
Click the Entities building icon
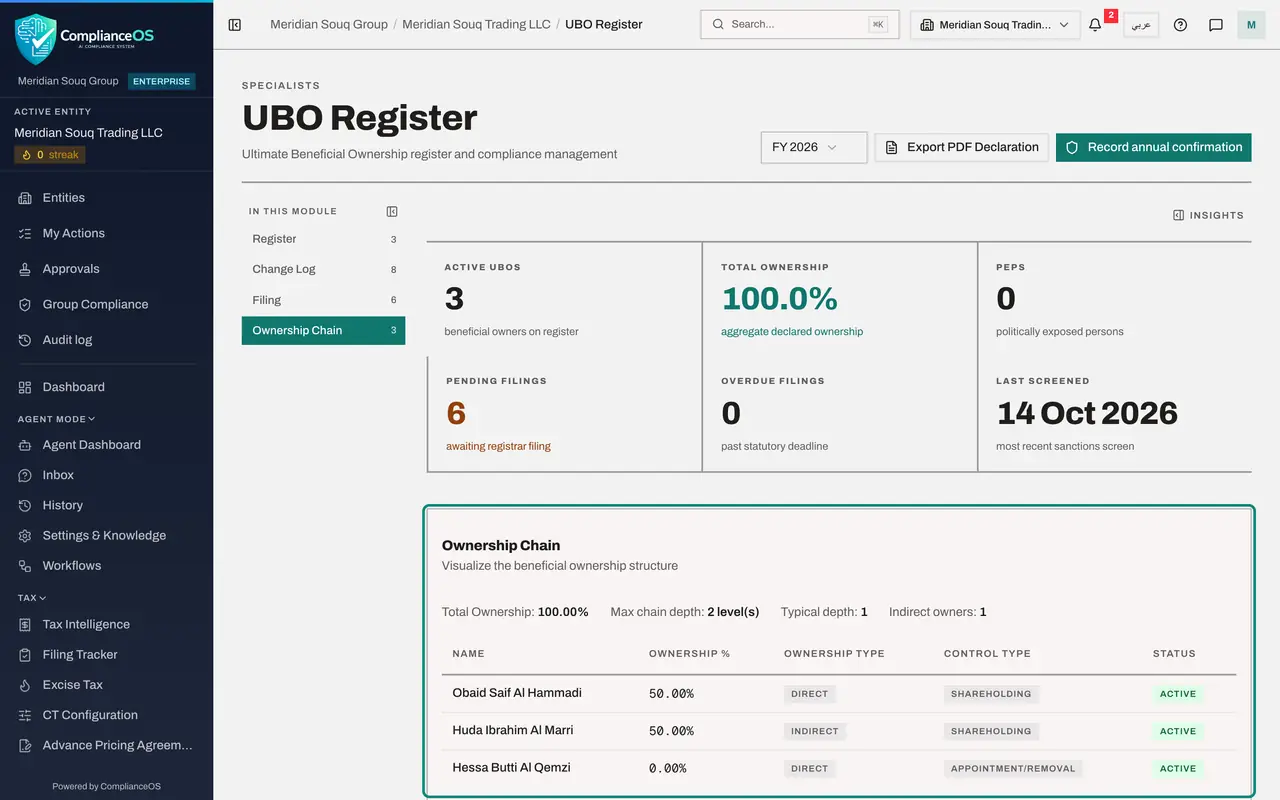pyautogui.click(x=25, y=198)
